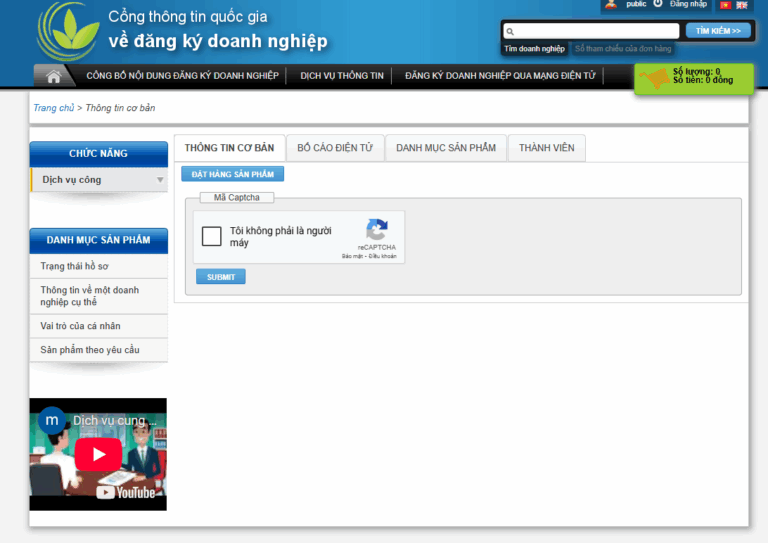768x543 pixels.
Task: Open Công bố nội dung đăng ký doanh nghiệp menu
Action: pos(185,76)
